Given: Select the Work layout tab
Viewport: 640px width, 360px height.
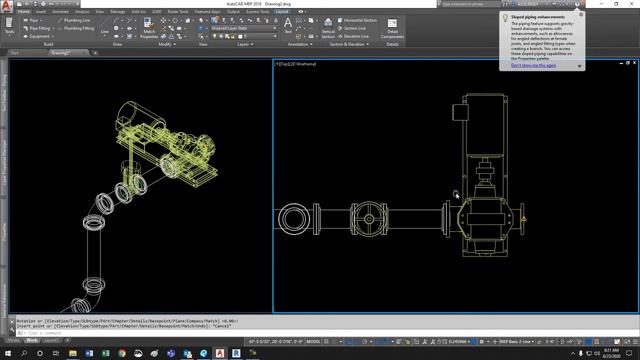Looking at the screenshot, I should coord(32,340).
